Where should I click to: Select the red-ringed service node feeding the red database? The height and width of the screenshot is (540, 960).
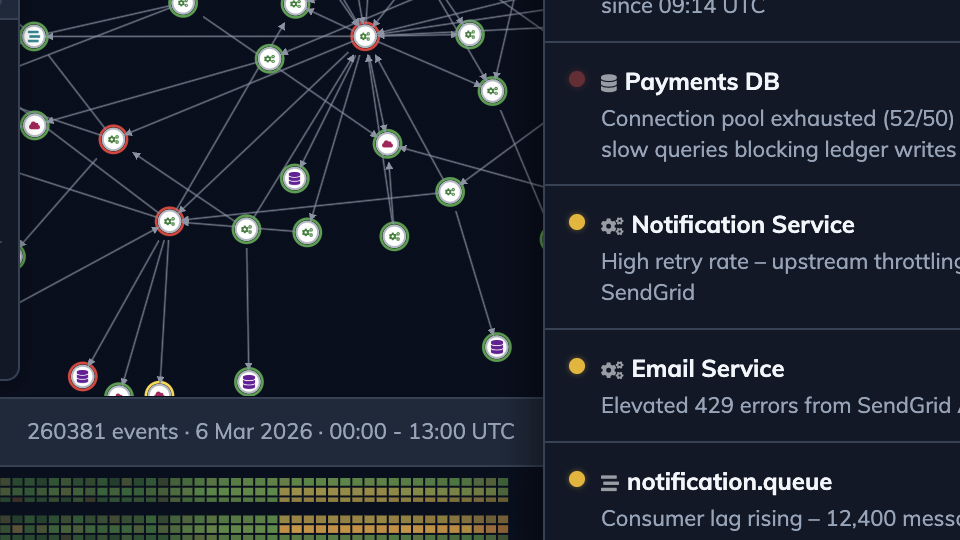pos(170,222)
